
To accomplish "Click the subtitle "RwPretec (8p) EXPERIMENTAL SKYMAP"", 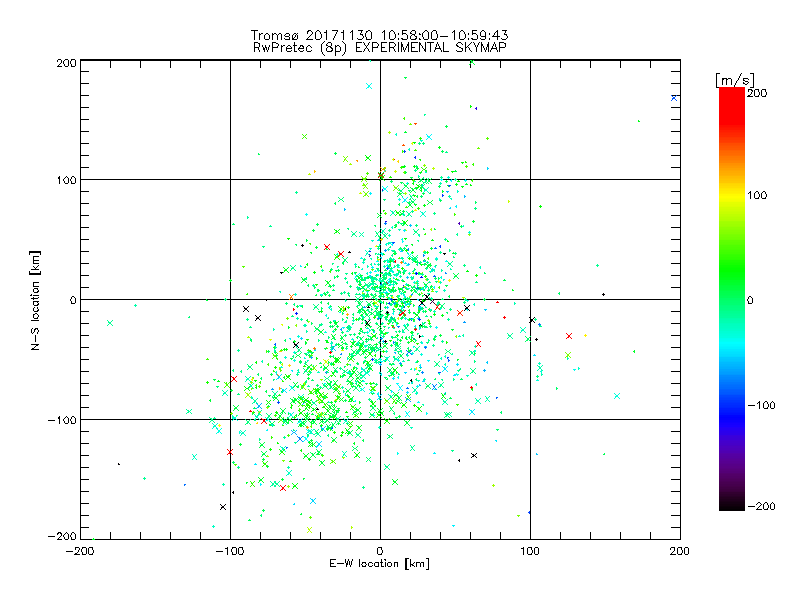I will 379,47.
